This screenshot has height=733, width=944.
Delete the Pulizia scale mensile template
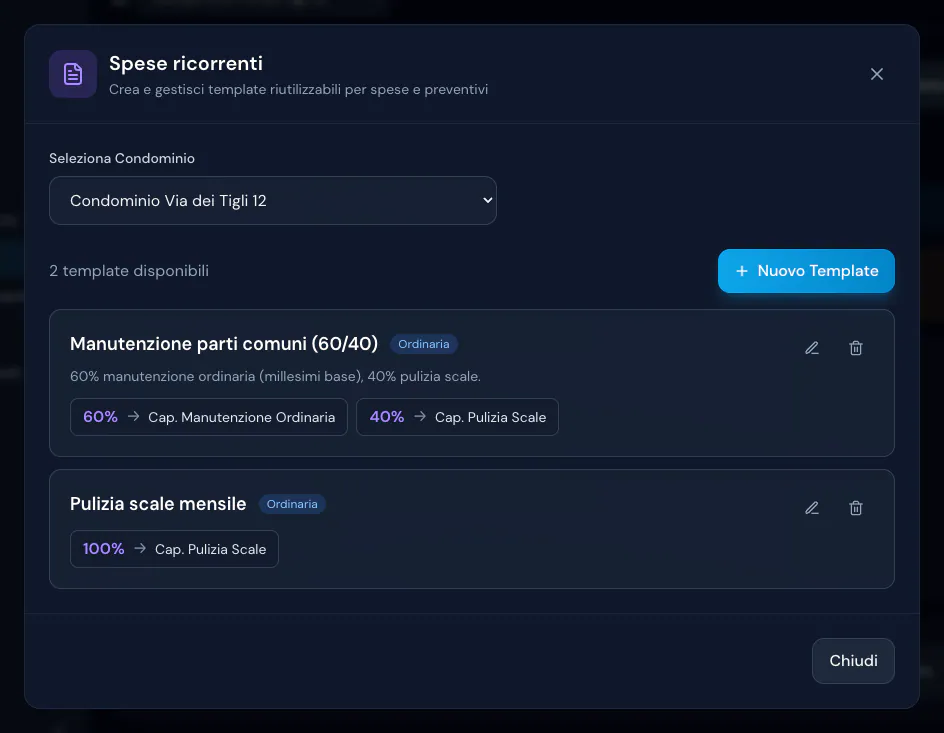coord(856,508)
